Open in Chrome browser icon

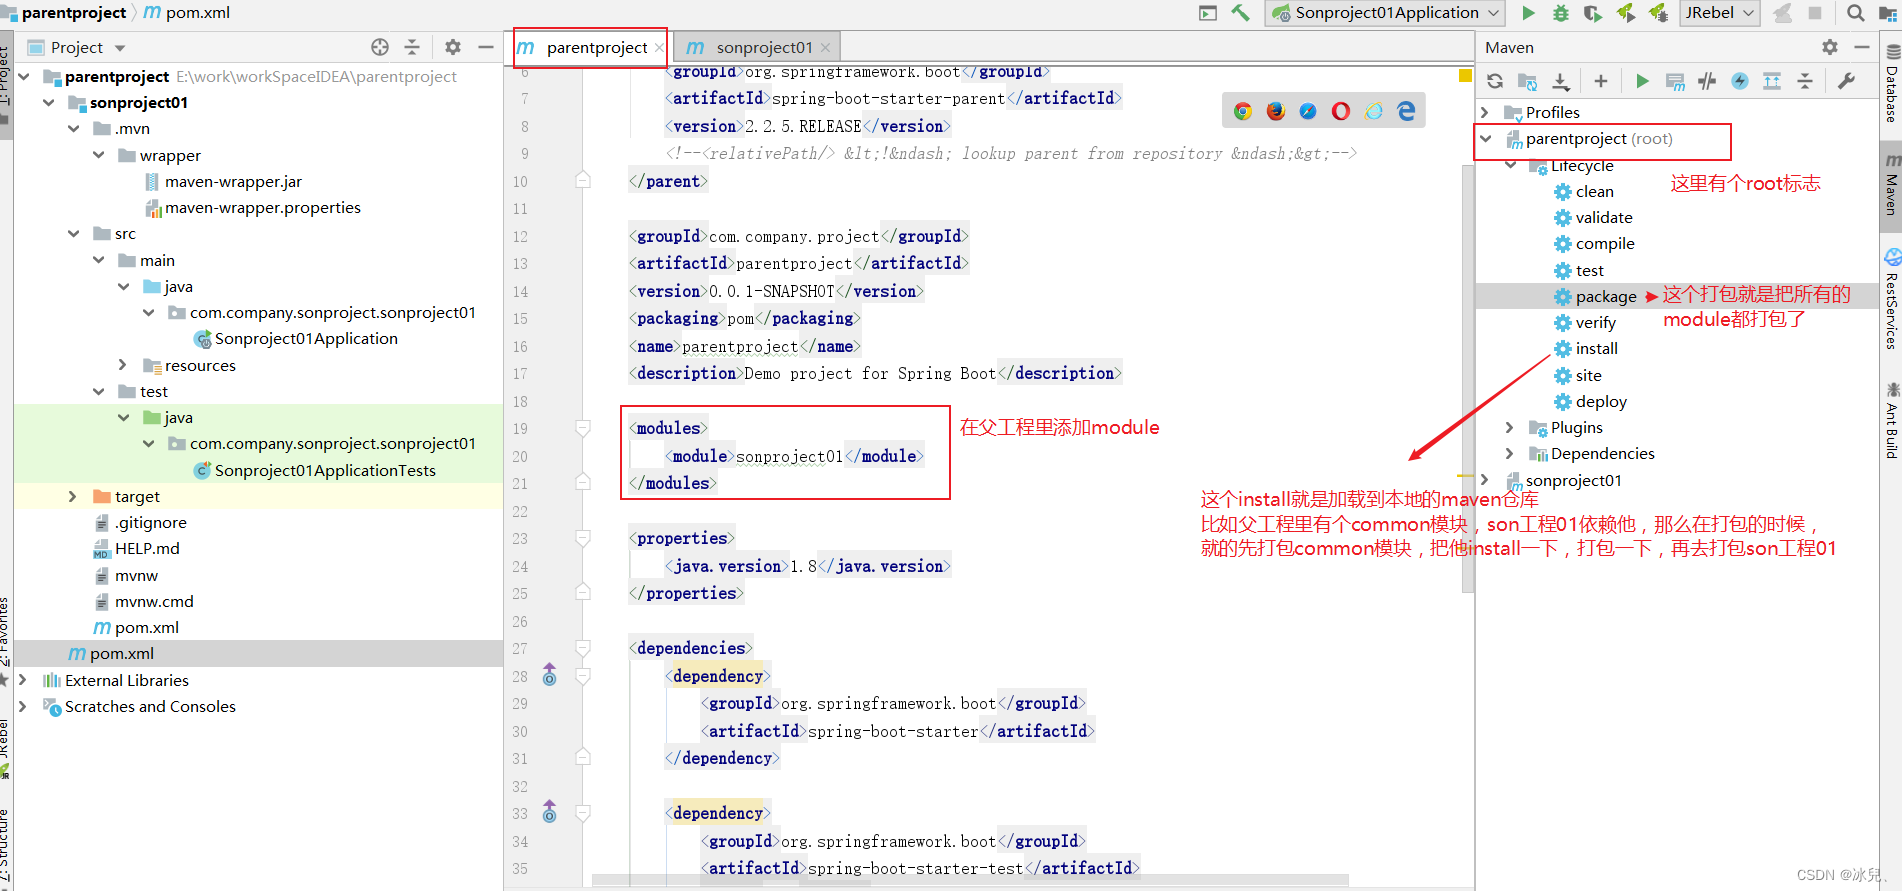coord(1243,111)
